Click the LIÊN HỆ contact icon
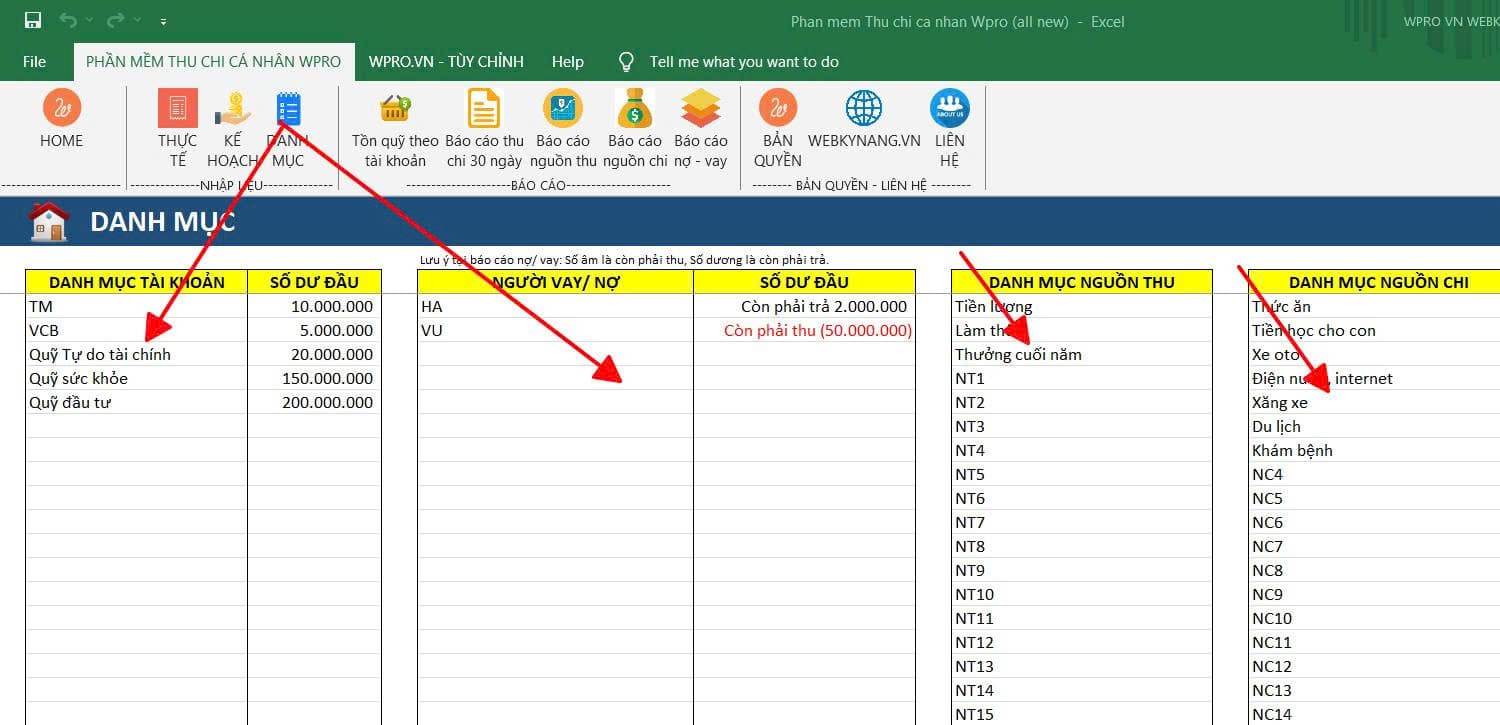 coord(949,108)
